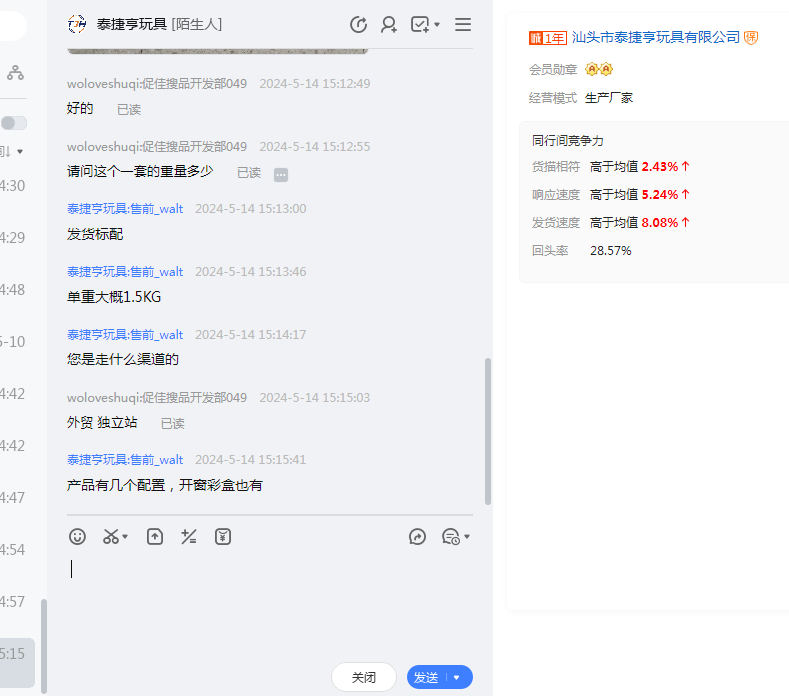Click the chat conversation scrollbar
Image resolution: width=789 pixels, height=696 pixels.
(x=488, y=430)
